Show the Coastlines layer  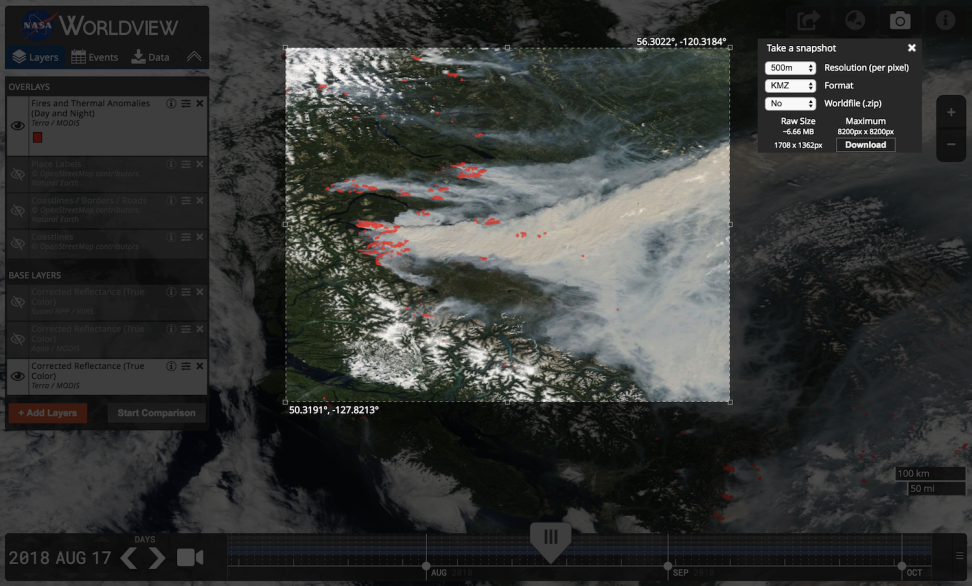pyautogui.click(x=17, y=244)
